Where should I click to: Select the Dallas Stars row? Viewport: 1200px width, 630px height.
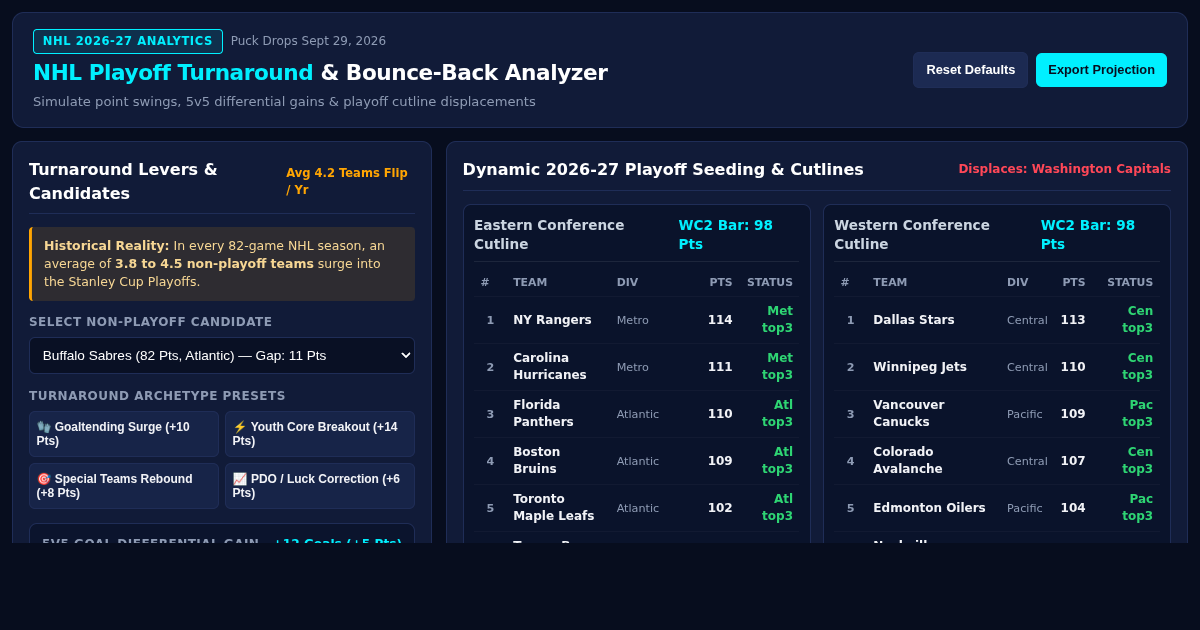[x=997, y=320]
